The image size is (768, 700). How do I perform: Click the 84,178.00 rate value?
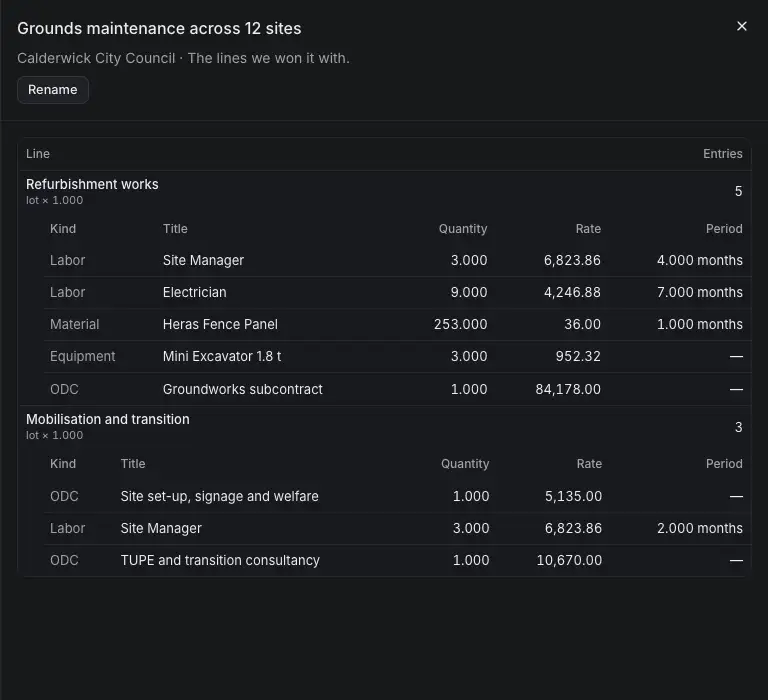[x=568, y=389]
